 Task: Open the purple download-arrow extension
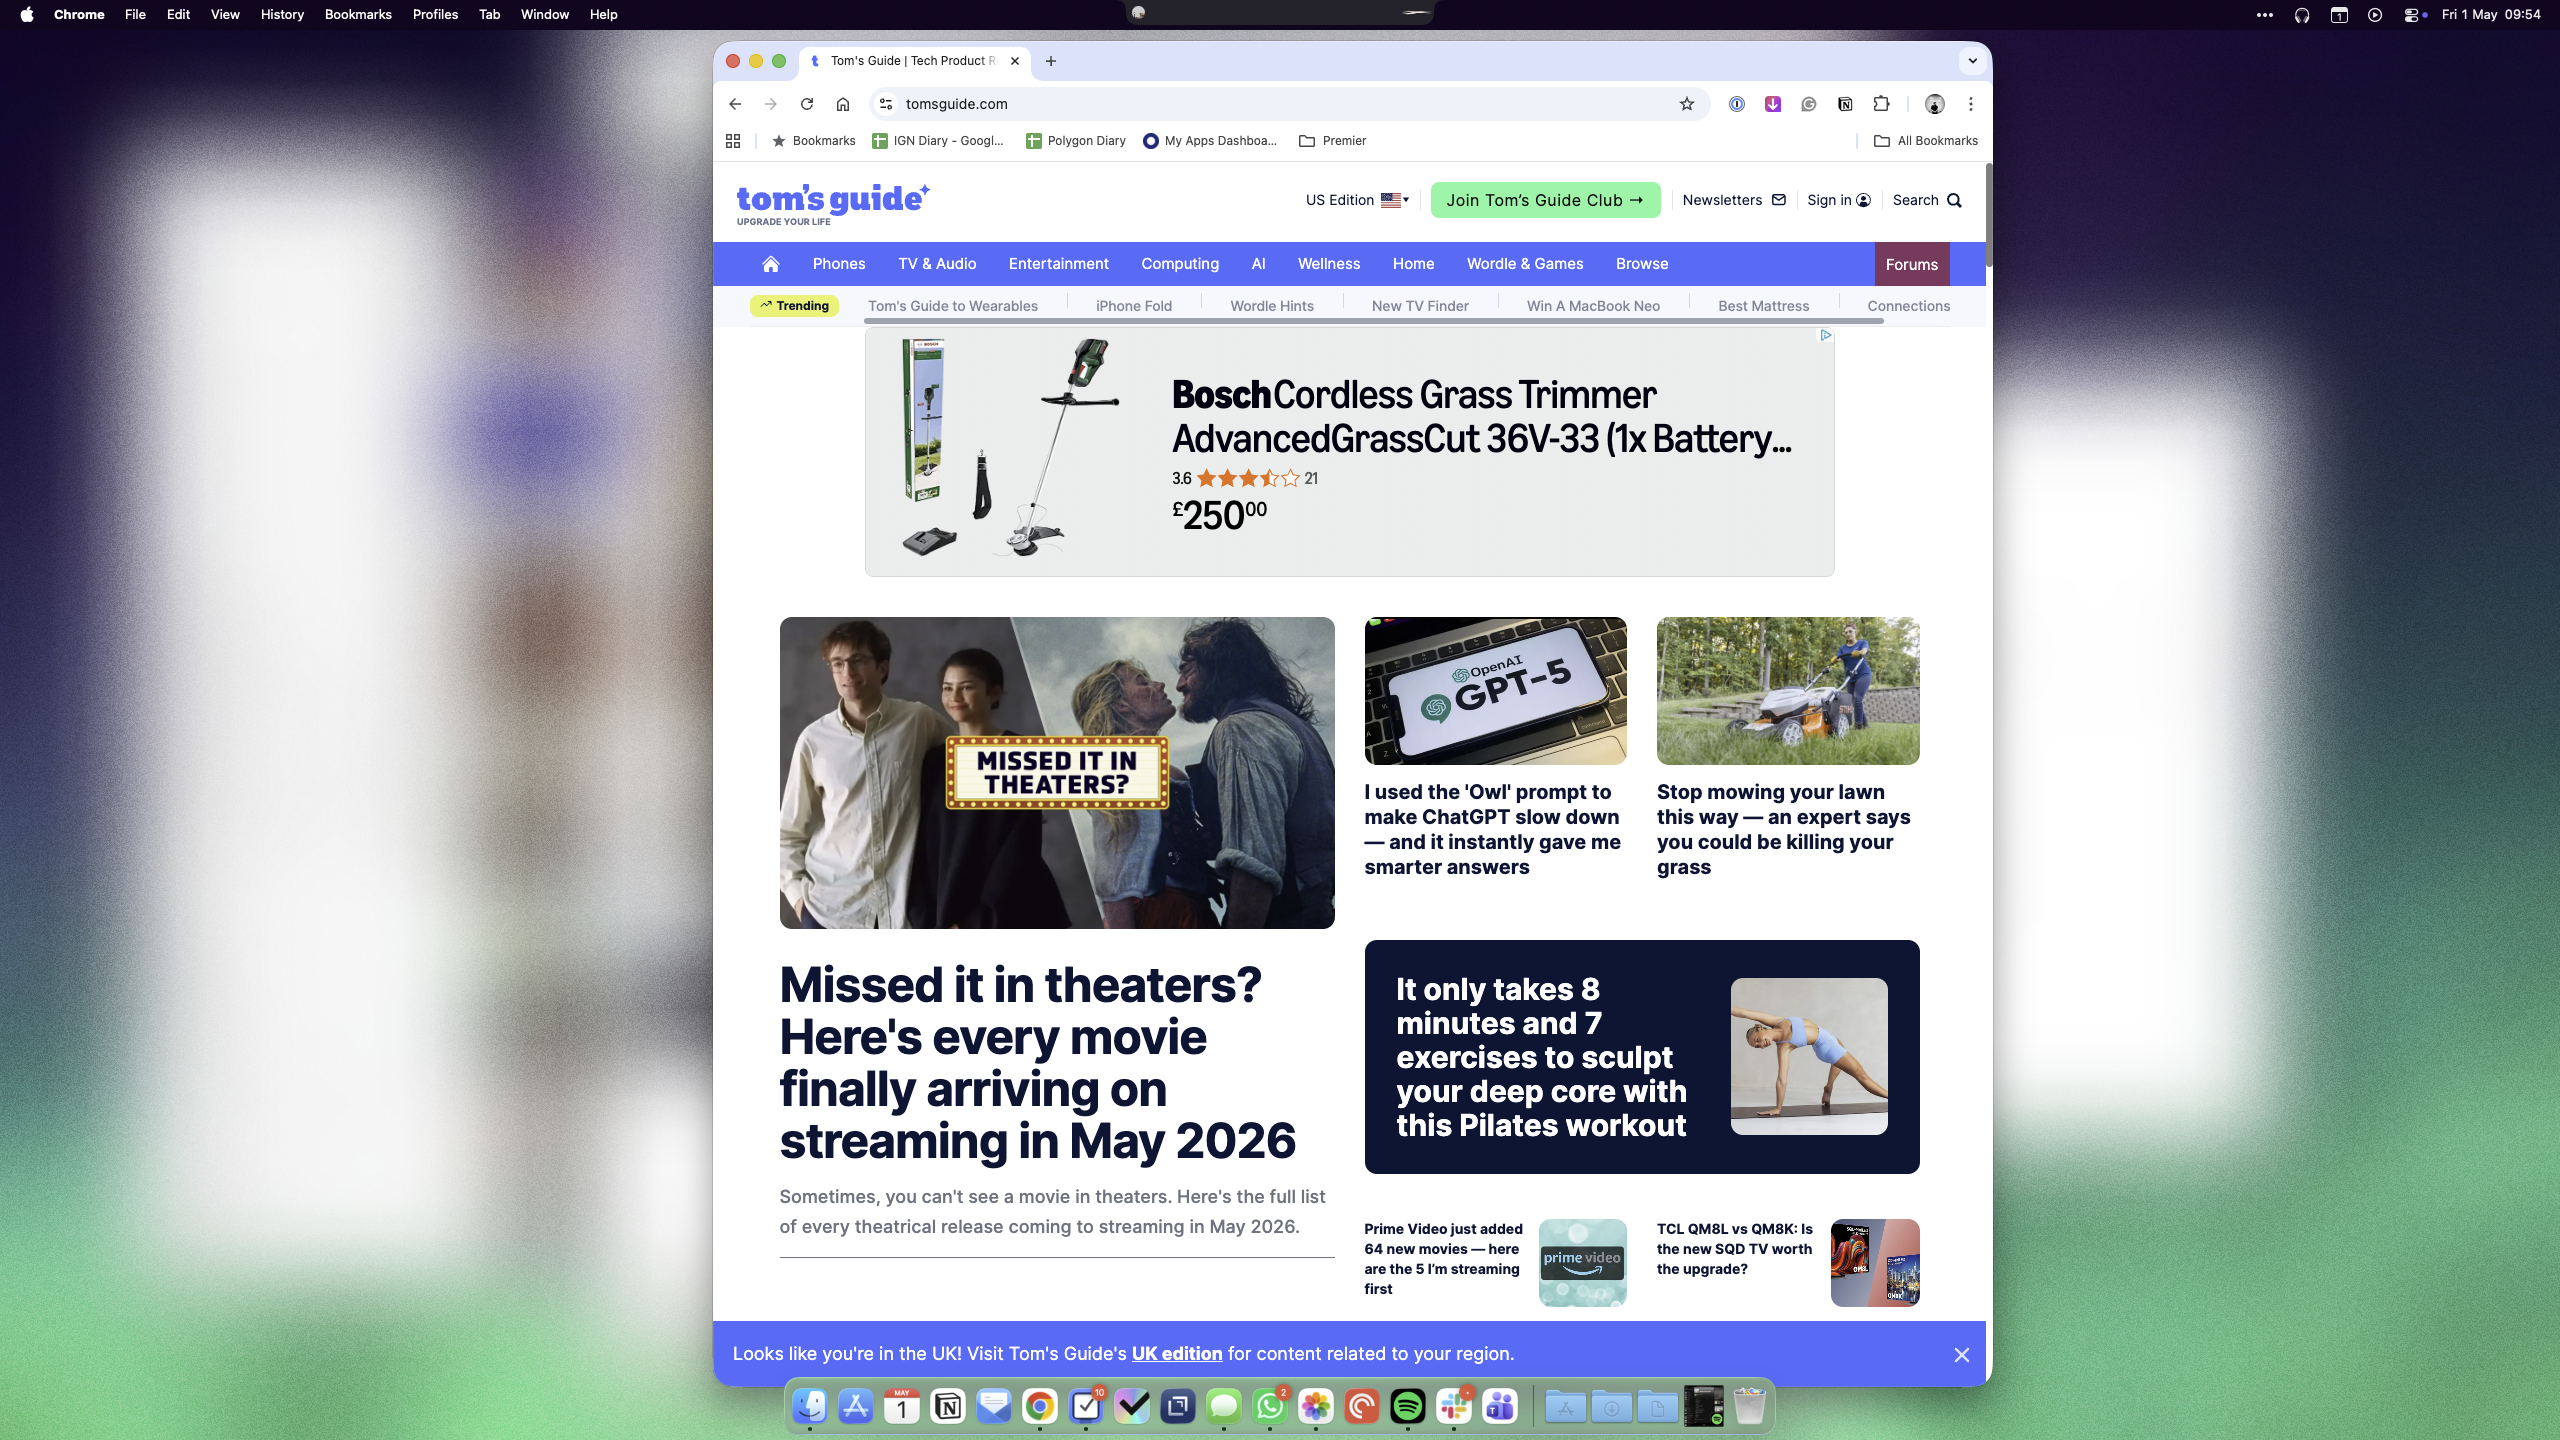(1773, 104)
